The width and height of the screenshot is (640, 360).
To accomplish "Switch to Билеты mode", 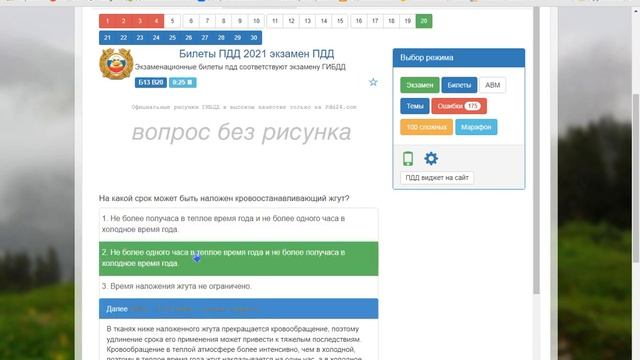I will pyautogui.click(x=459, y=85).
